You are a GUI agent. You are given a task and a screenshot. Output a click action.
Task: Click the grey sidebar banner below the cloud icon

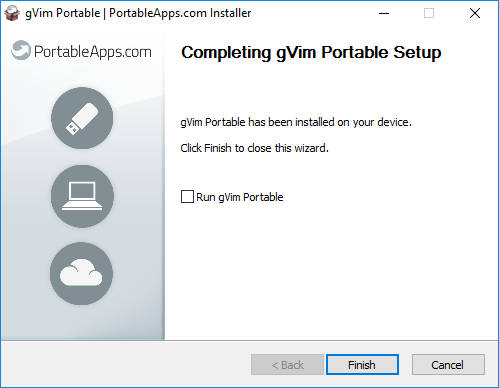click(82, 323)
